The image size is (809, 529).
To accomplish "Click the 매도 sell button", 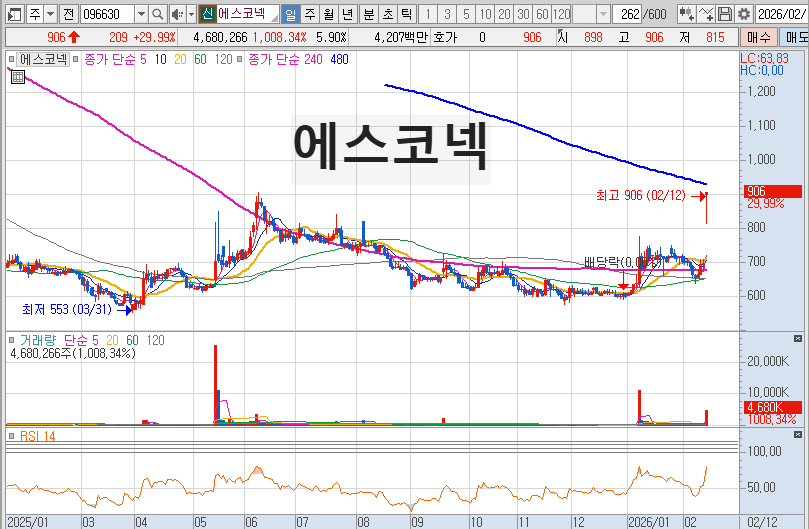I will 796,37.
